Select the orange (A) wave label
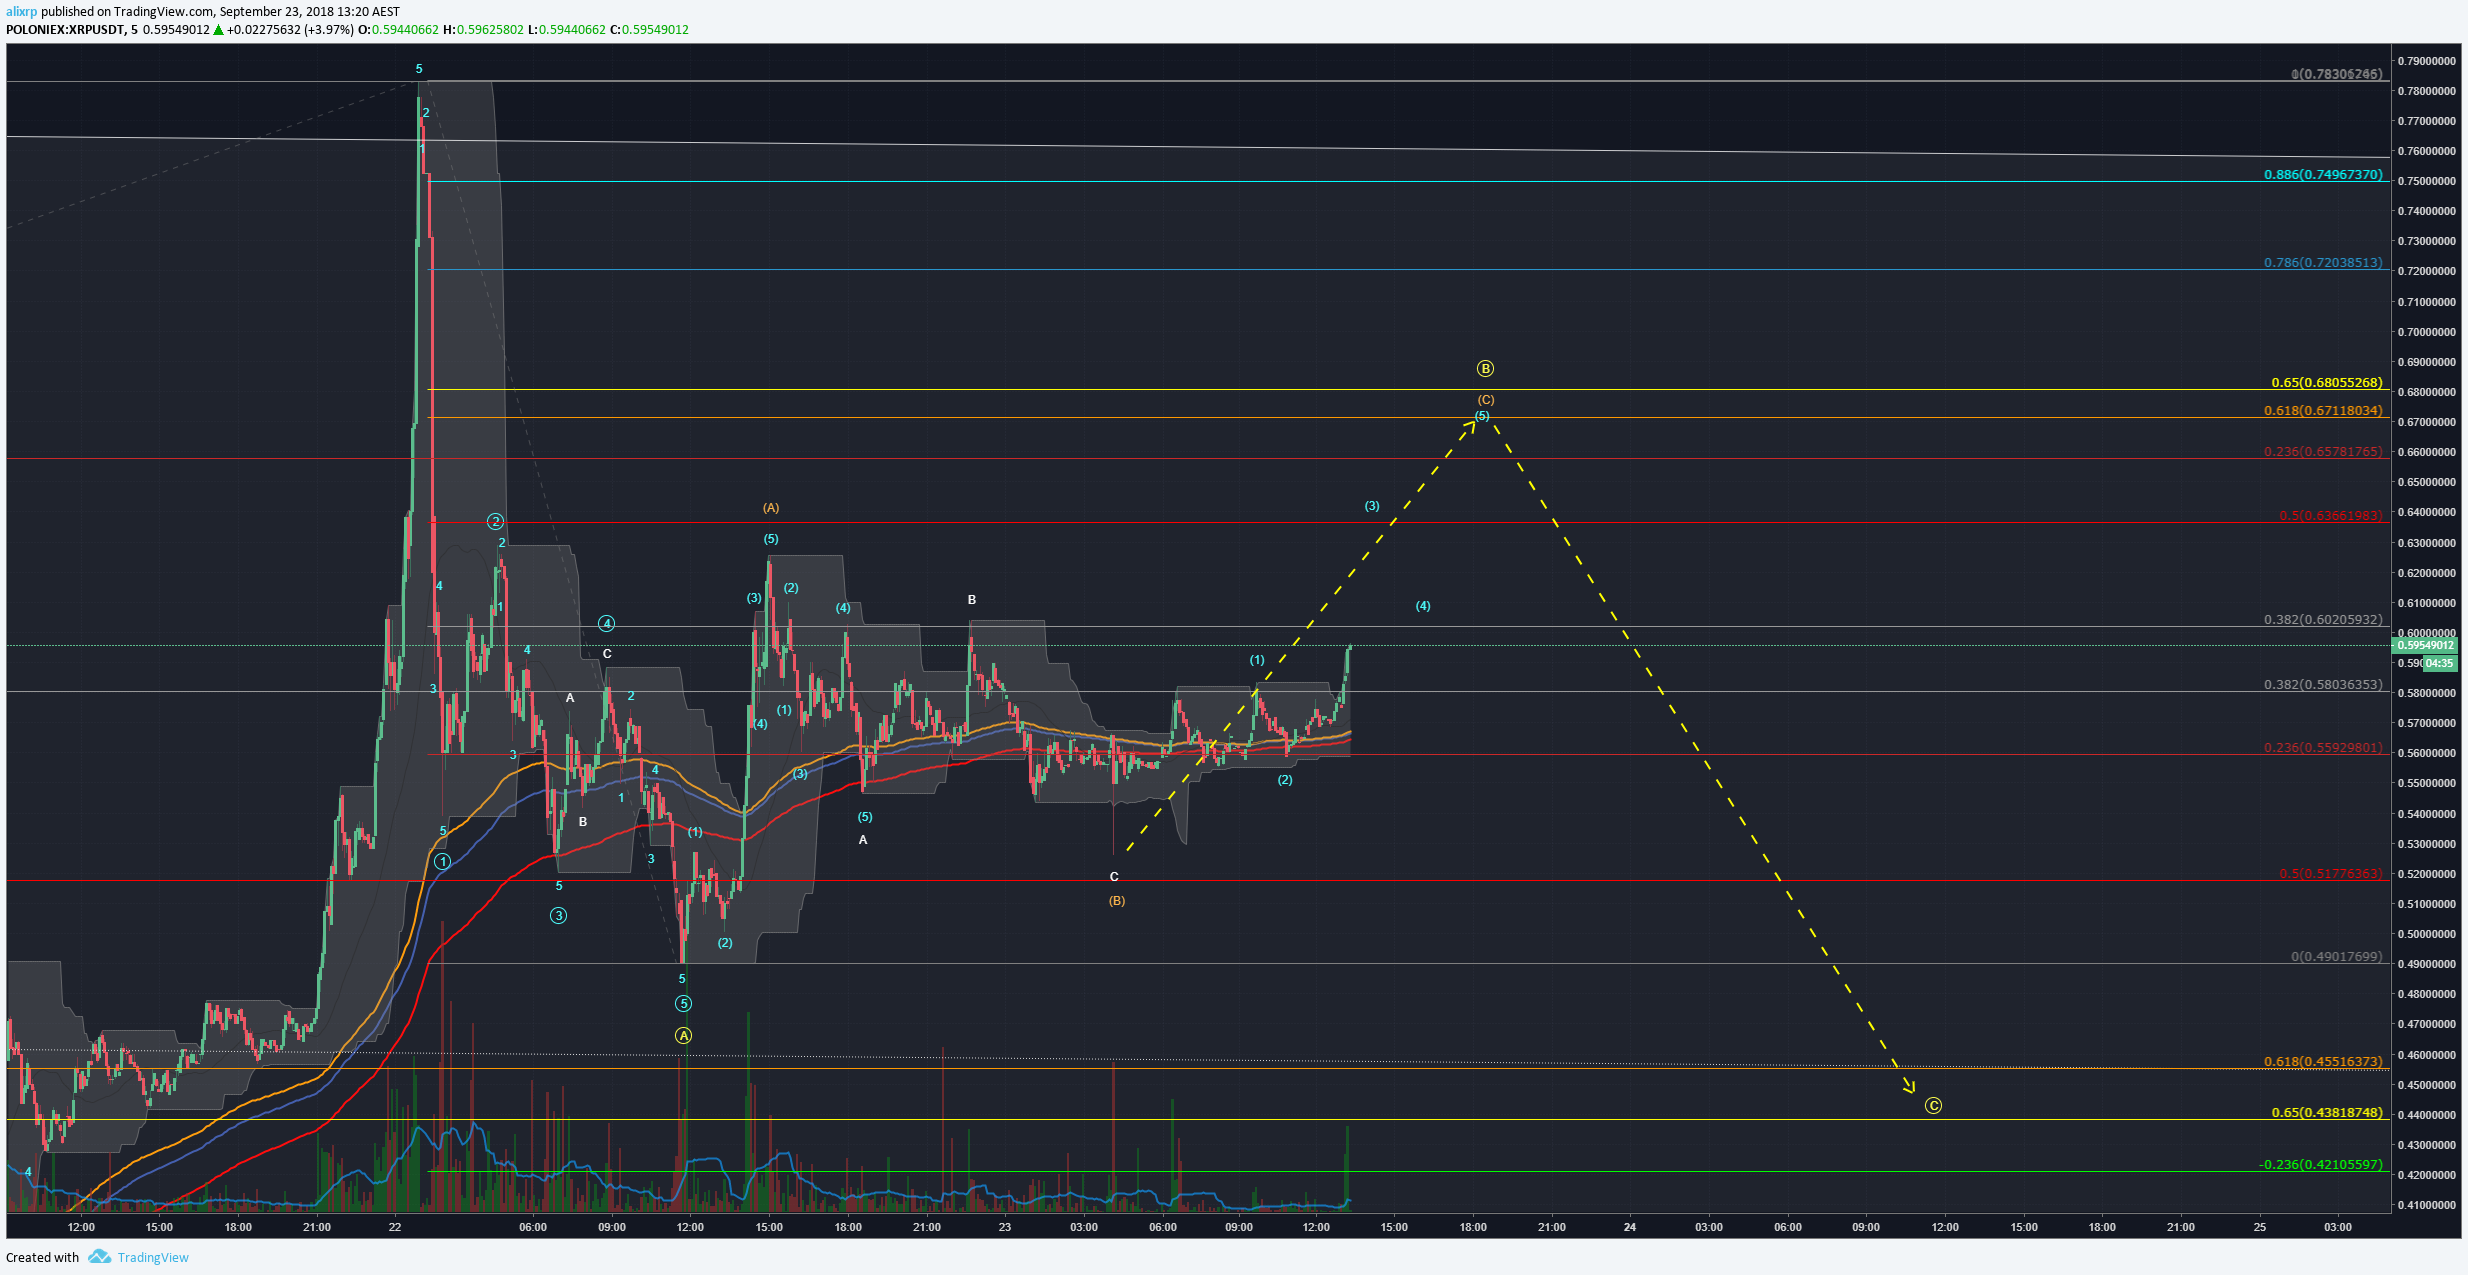The height and width of the screenshot is (1275, 2468). [771, 508]
